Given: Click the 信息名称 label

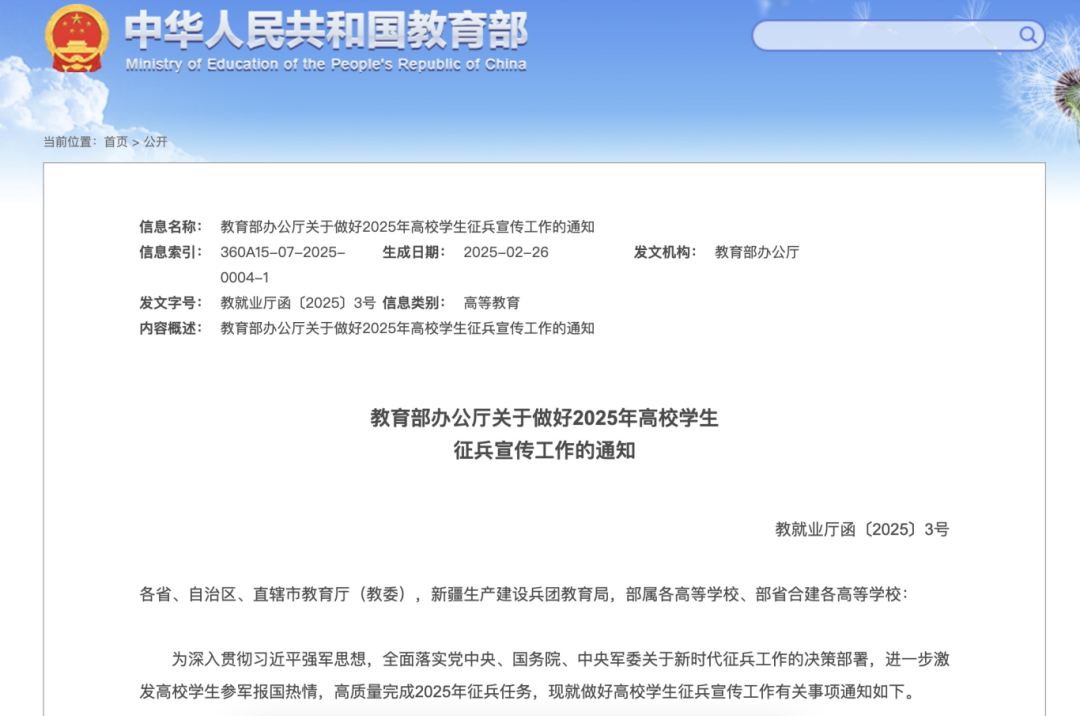Looking at the screenshot, I should point(170,227).
